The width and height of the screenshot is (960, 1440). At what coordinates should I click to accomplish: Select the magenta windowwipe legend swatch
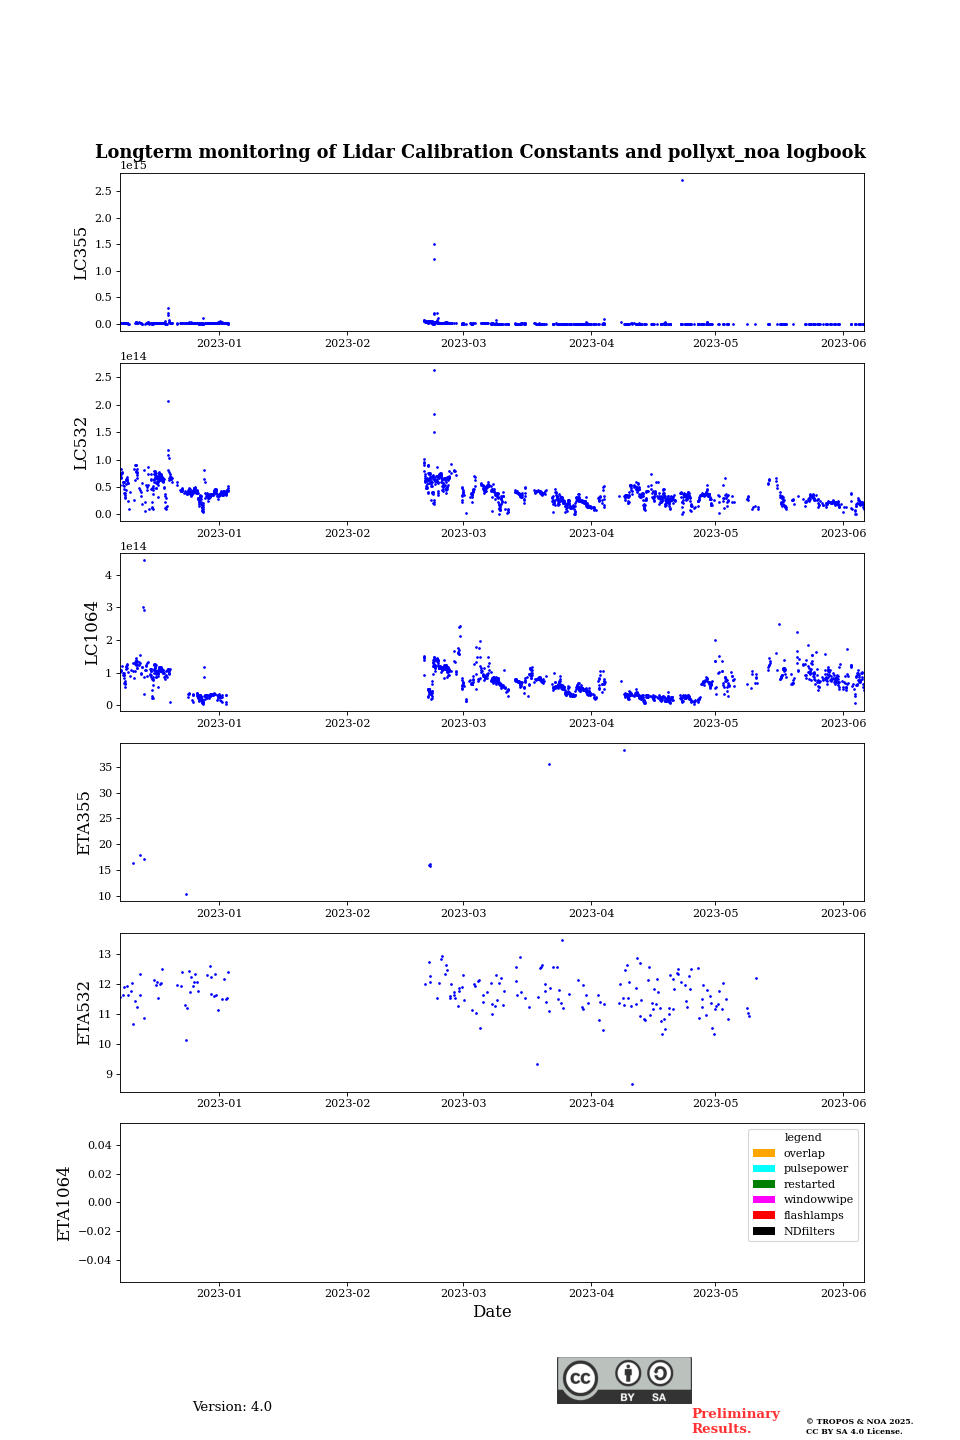pos(764,1200)
